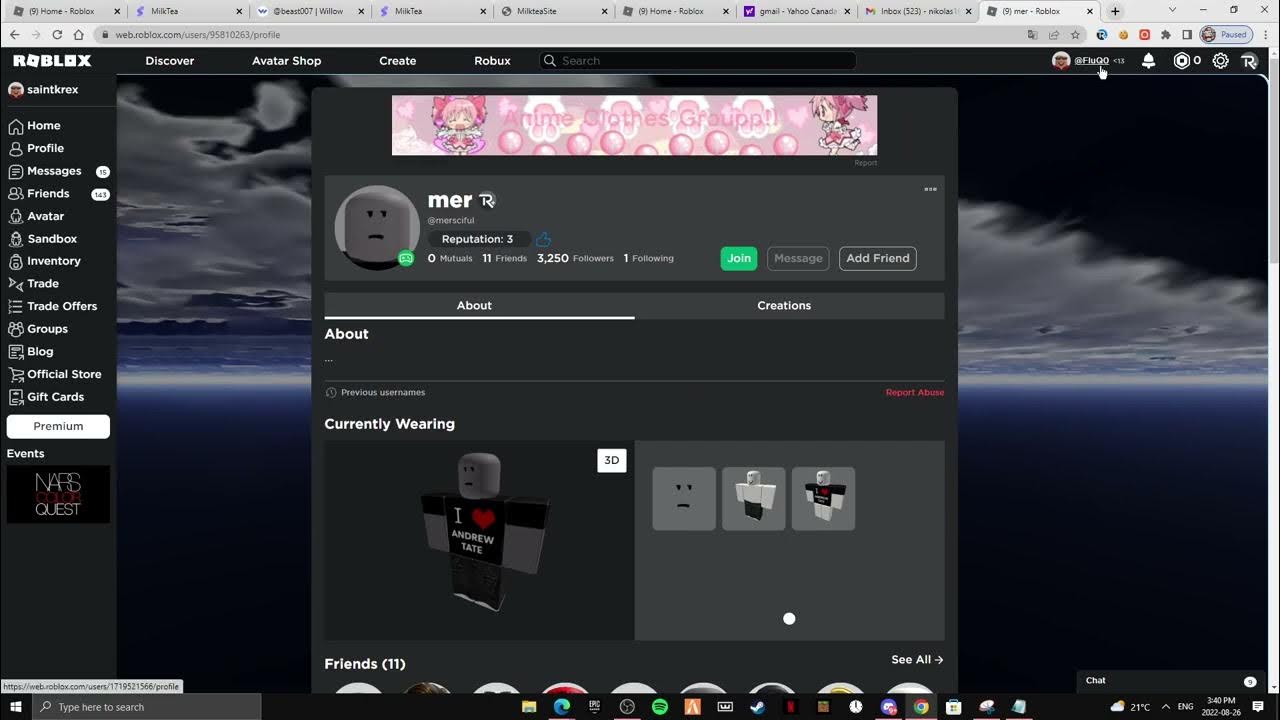Click the Report Abuse link
This screenshot has width=1280, height=720.
[x=915, y=393]
